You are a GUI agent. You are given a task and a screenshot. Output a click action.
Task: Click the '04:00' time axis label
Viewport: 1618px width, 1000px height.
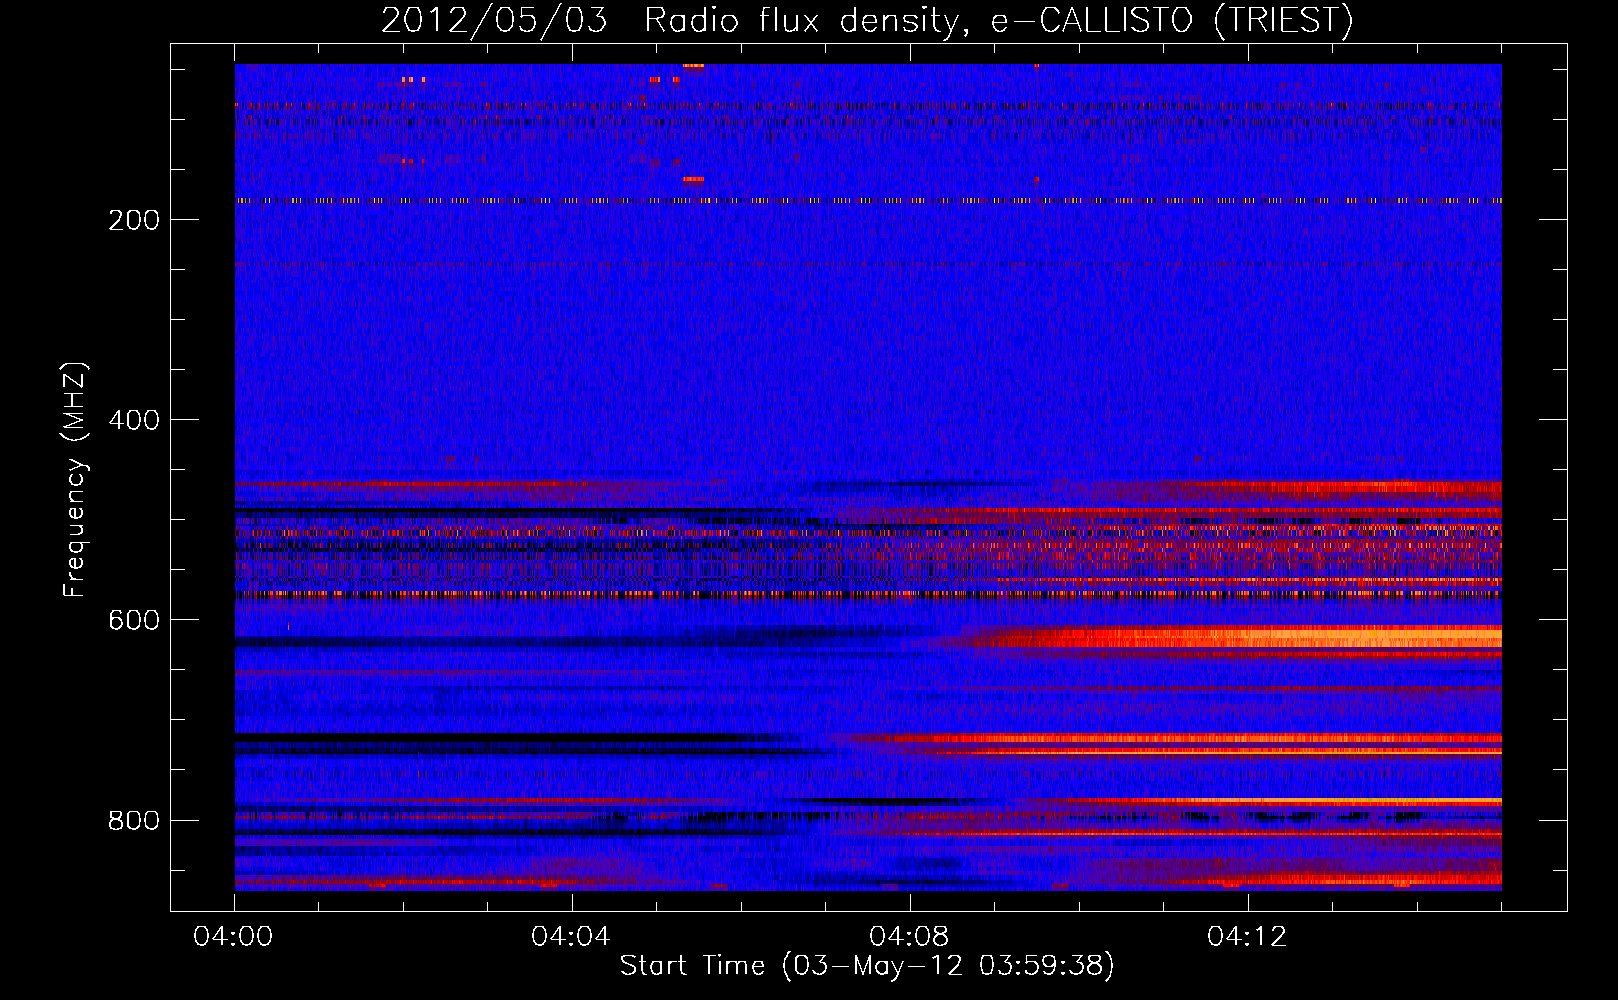click(233, 937)
